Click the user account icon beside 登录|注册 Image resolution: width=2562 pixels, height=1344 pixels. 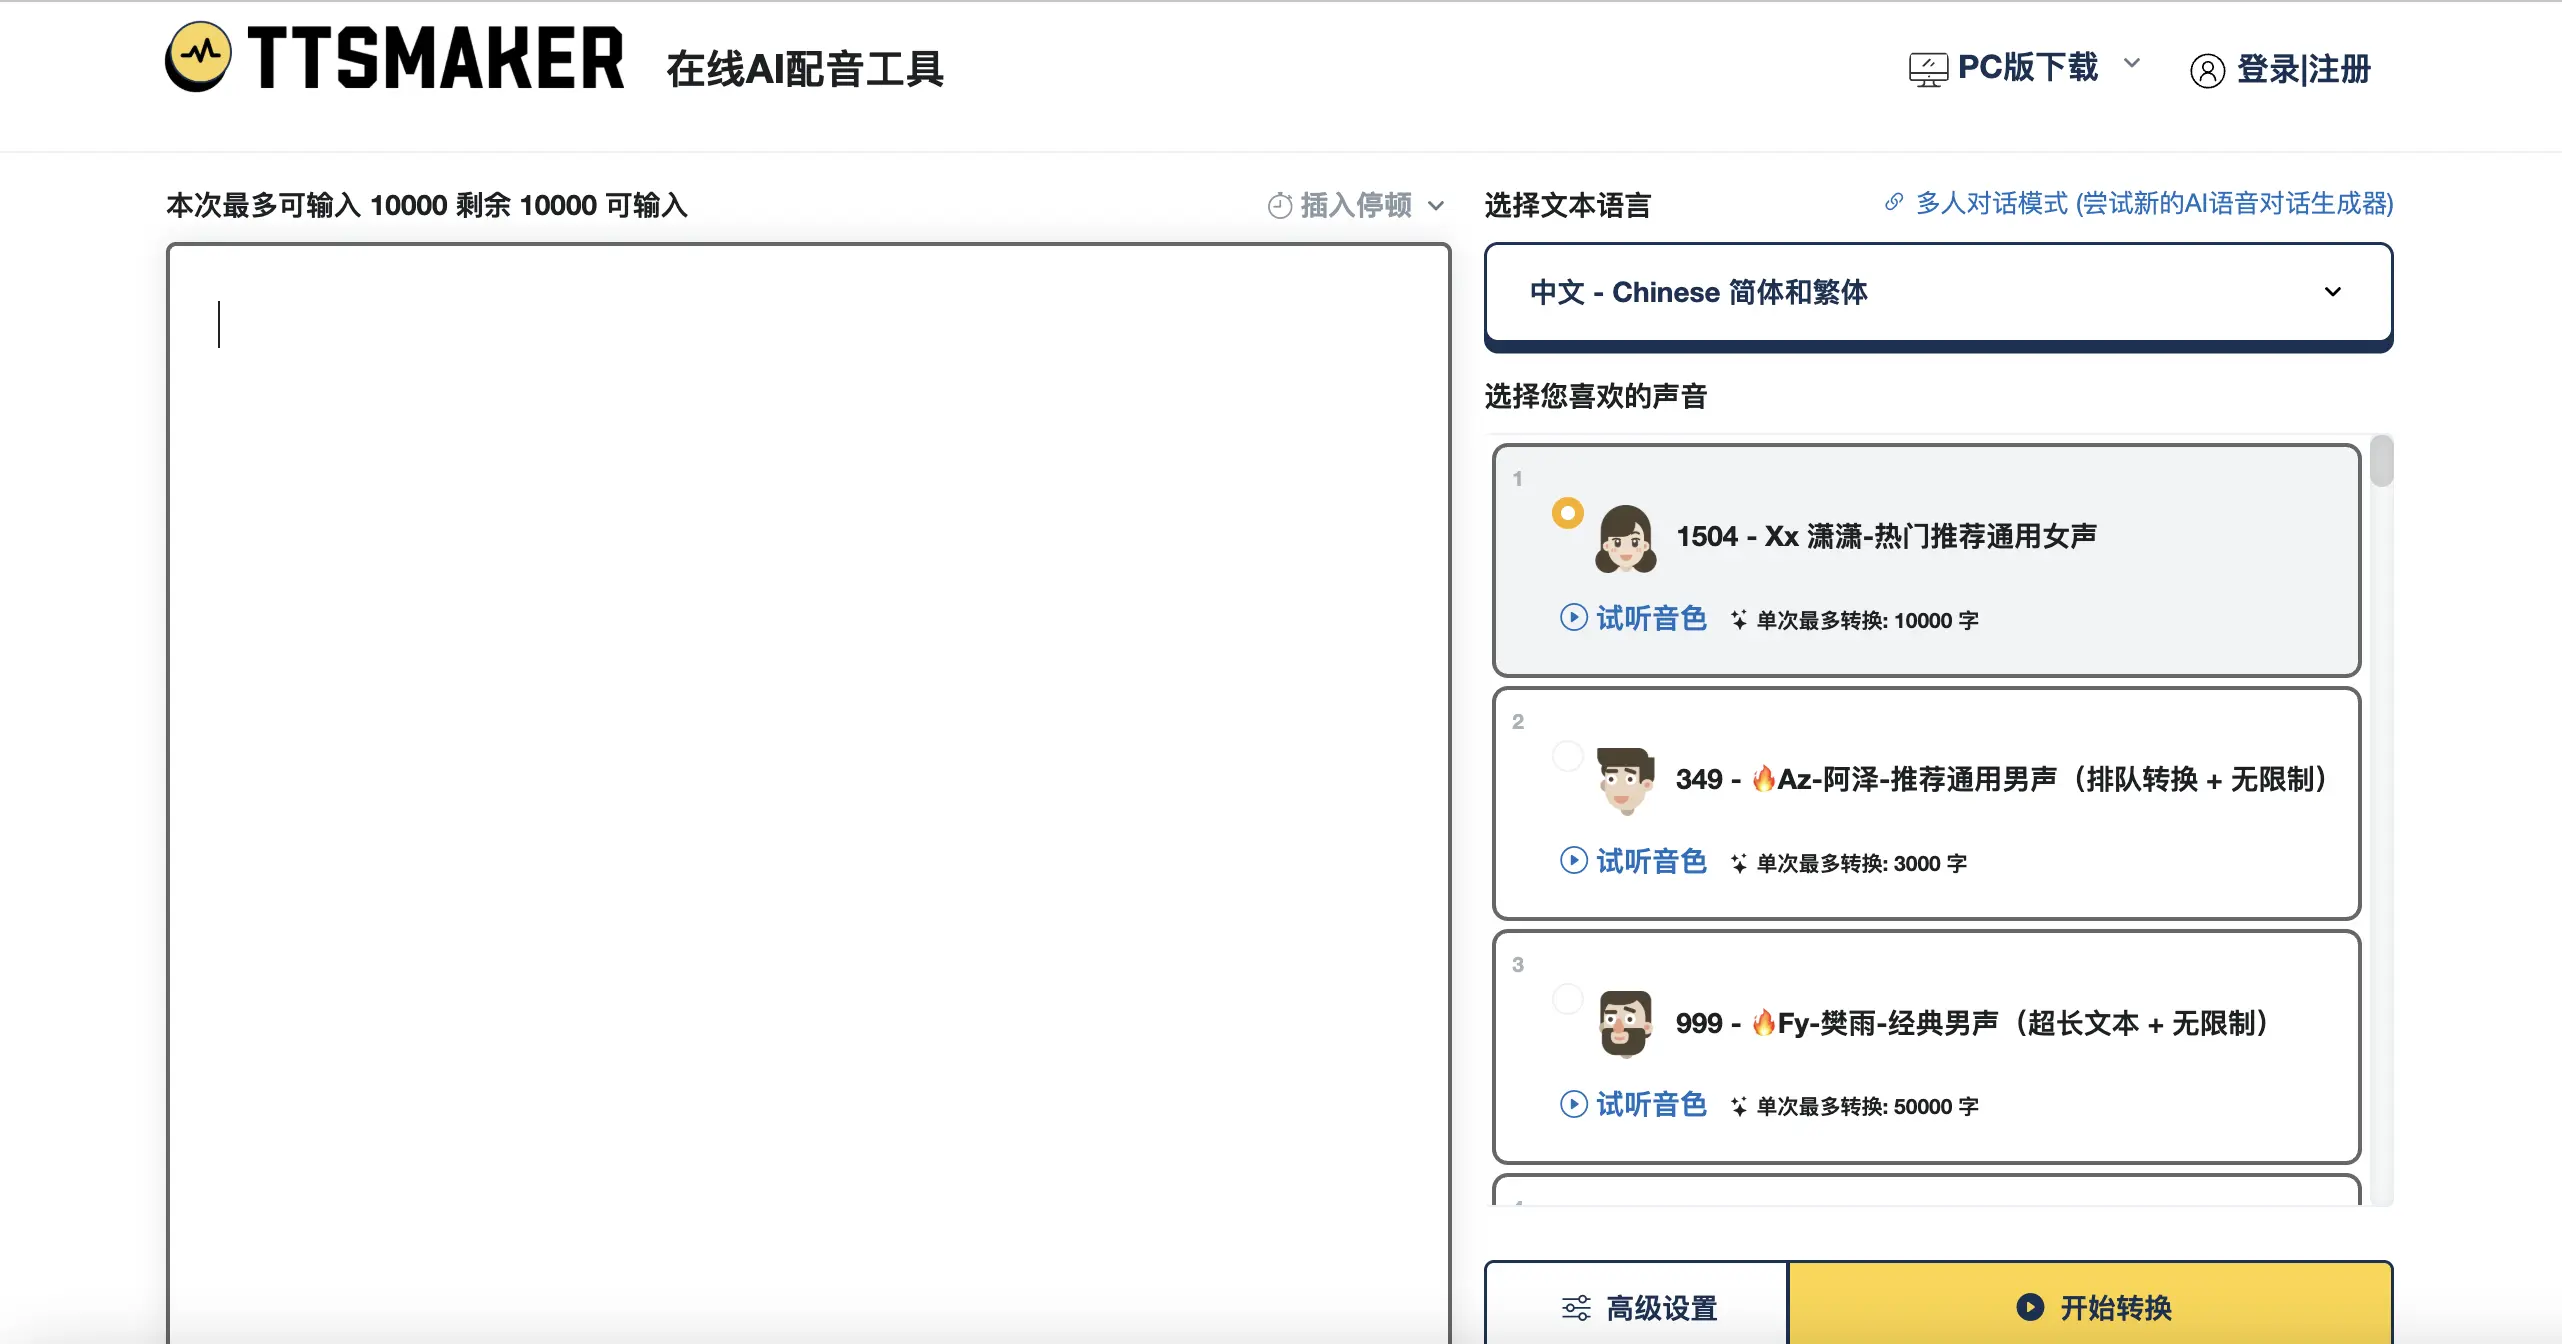(2209, 69)
